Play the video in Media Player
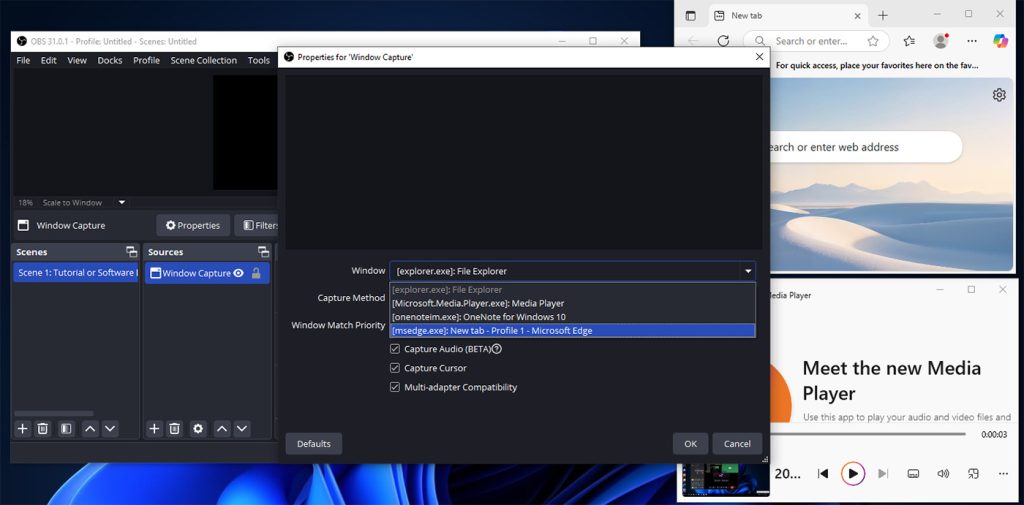 [x=853, y=474]
